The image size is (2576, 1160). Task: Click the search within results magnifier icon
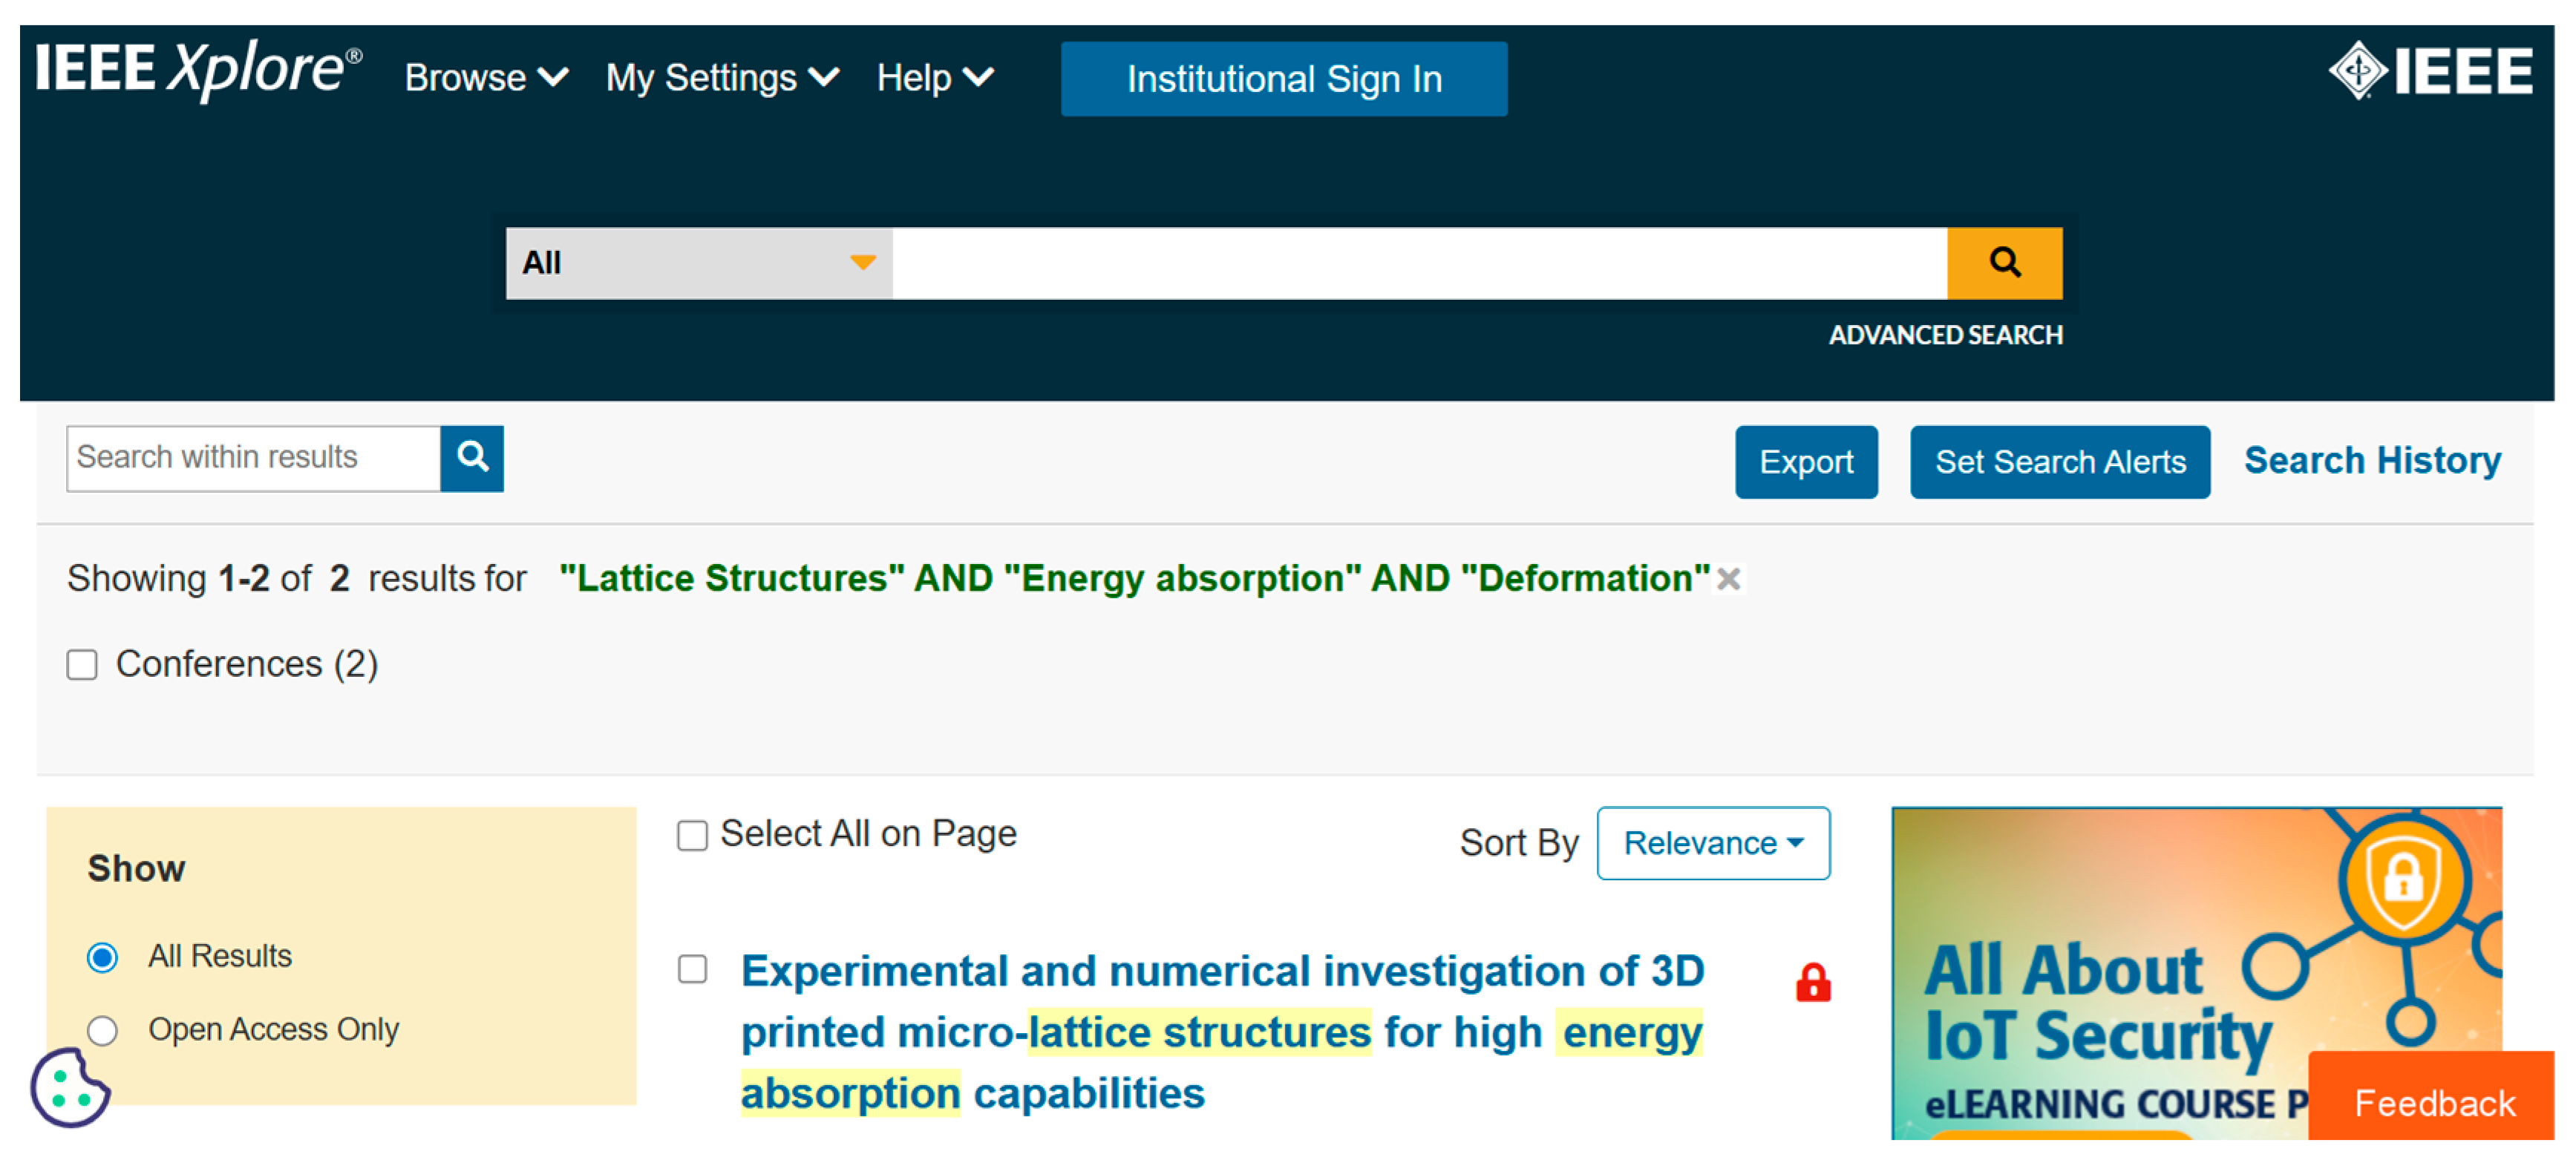(472, 458)
